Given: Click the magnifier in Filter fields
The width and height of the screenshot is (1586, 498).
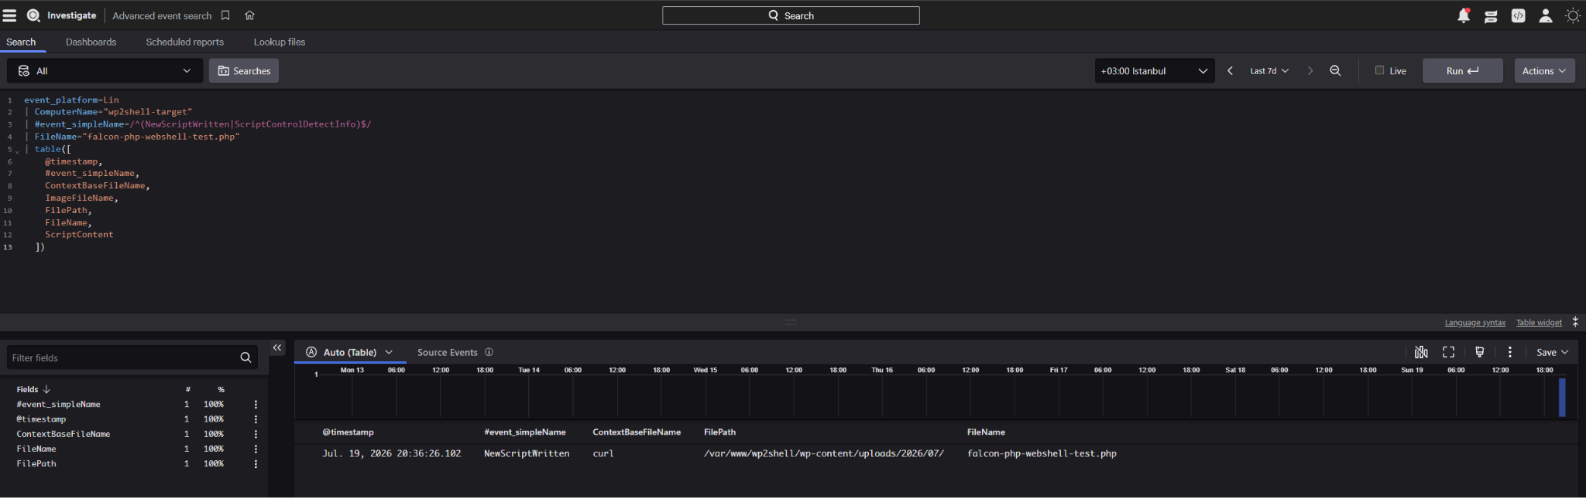Looking at the screenshot, I should click(x=246, y=357).
